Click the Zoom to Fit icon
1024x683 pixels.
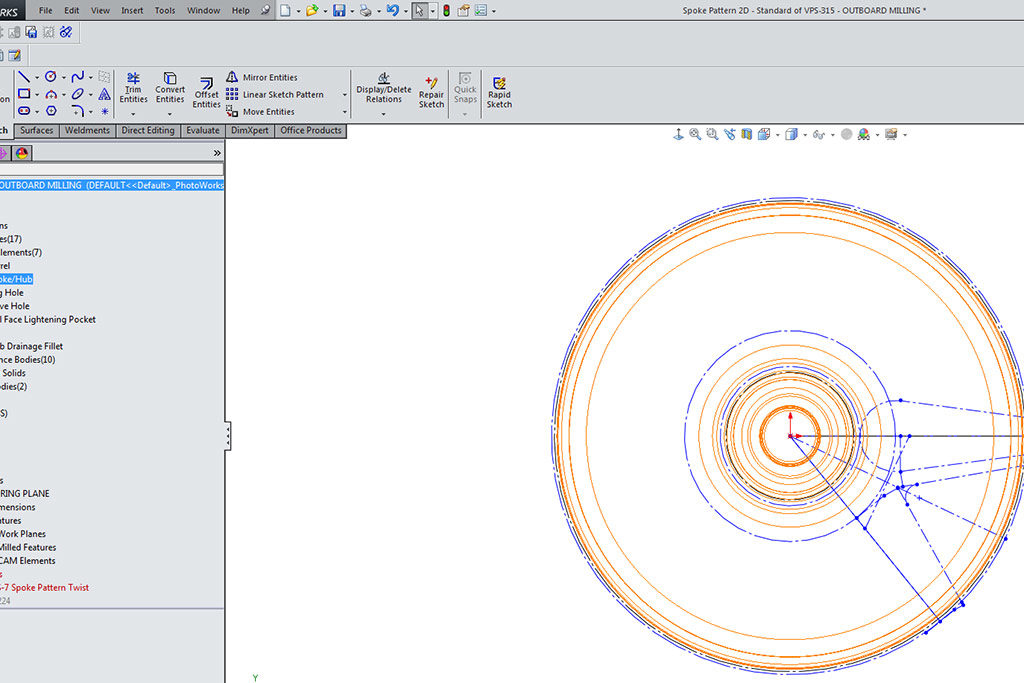coord(695,134)
